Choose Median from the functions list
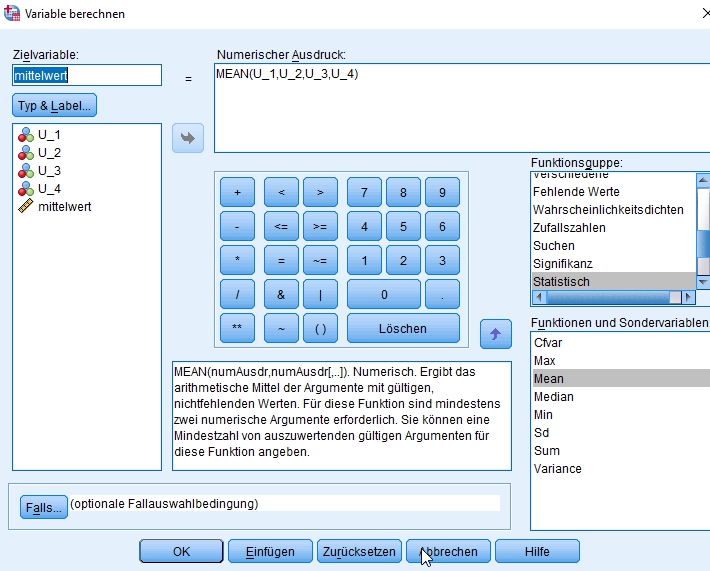710x571 pixels. coord(553,397)
